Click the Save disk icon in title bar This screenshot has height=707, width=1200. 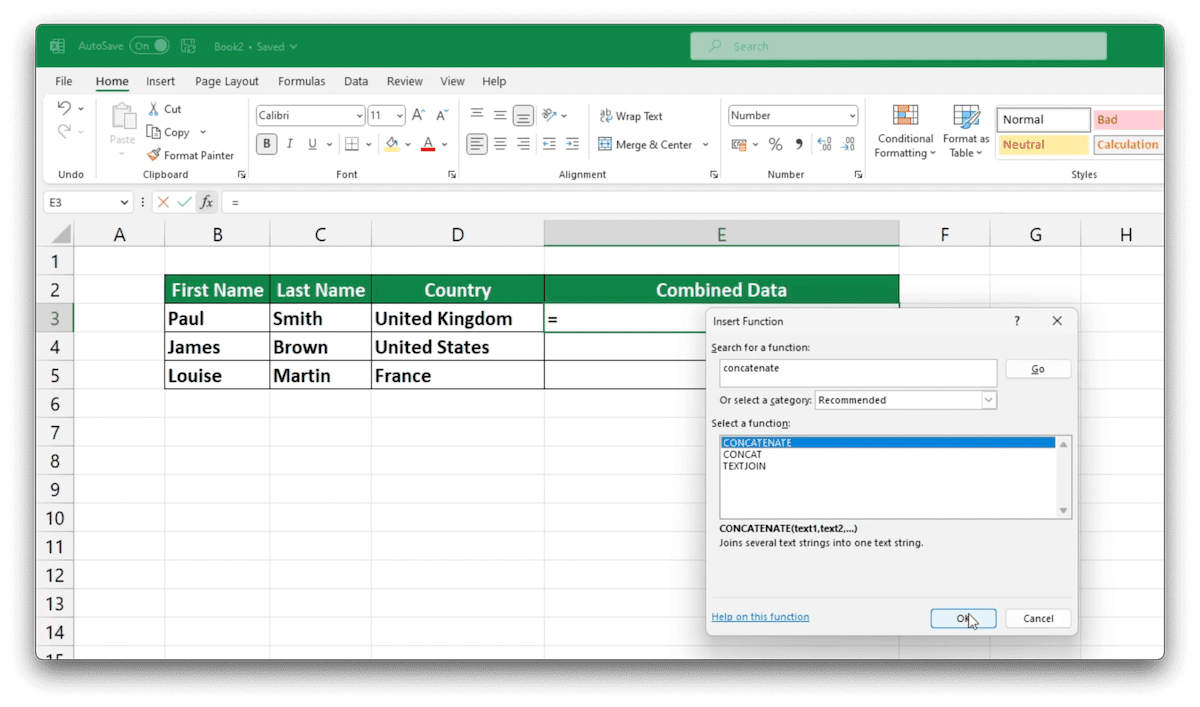(x=190, y=46)
